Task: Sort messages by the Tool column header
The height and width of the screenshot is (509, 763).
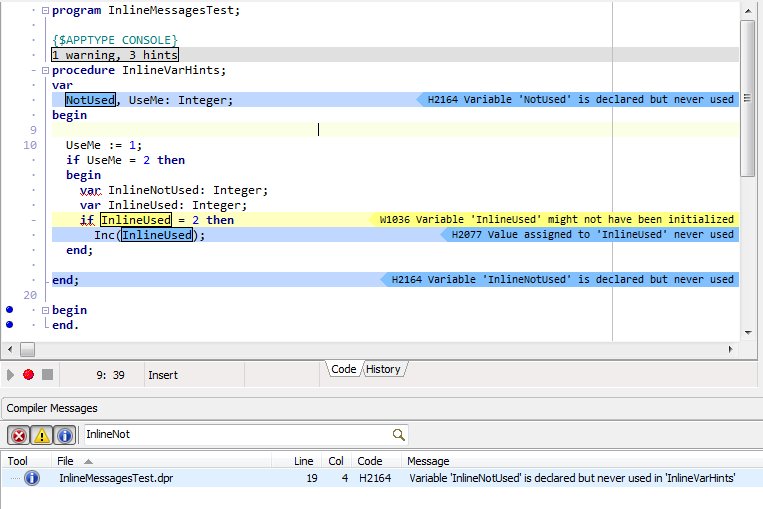Action: point(26,461)
